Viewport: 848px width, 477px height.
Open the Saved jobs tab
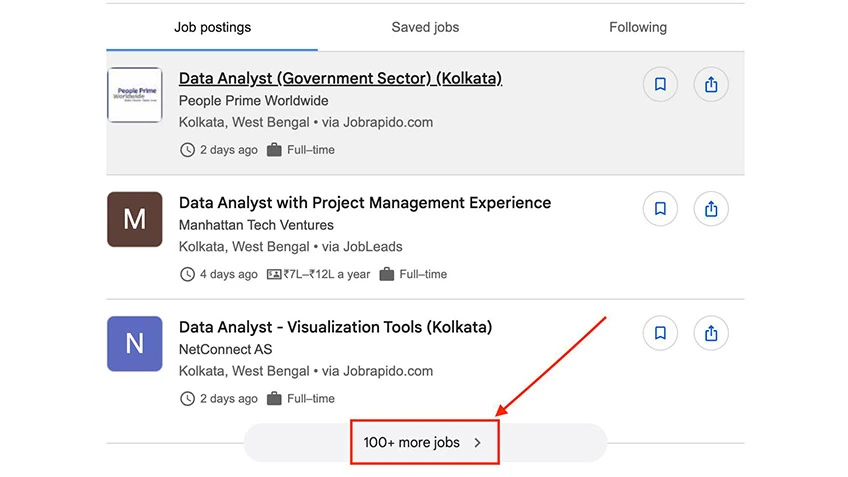[x=425, y=28]
